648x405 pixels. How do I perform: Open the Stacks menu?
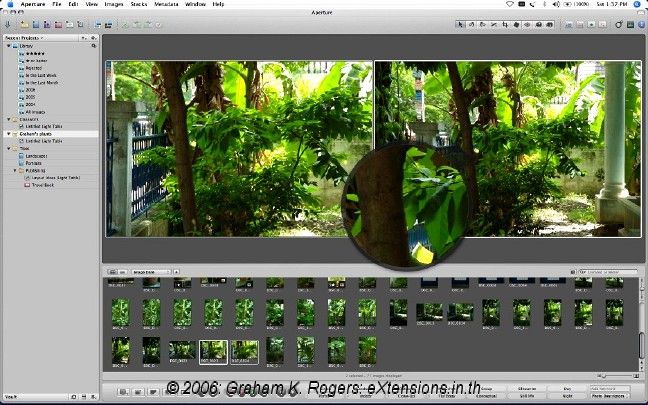(x=139, y=4)
